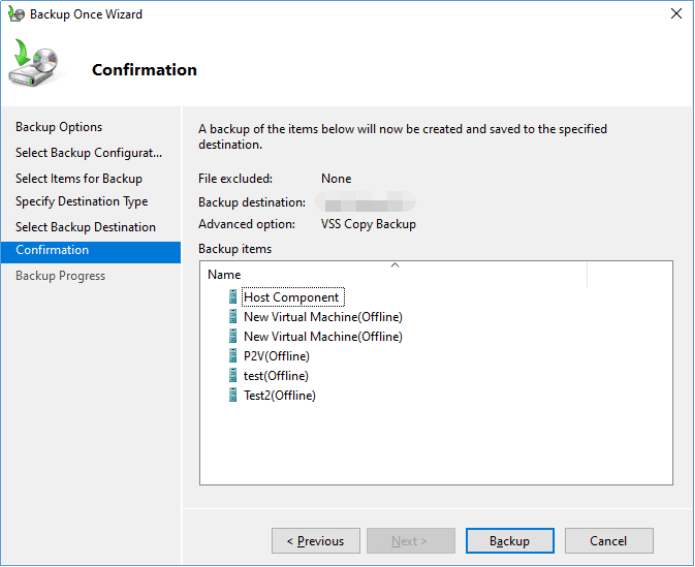Screen dimensions: 695x567
Task: Click the sort arrow above the Name column
Action: [395, 265]
